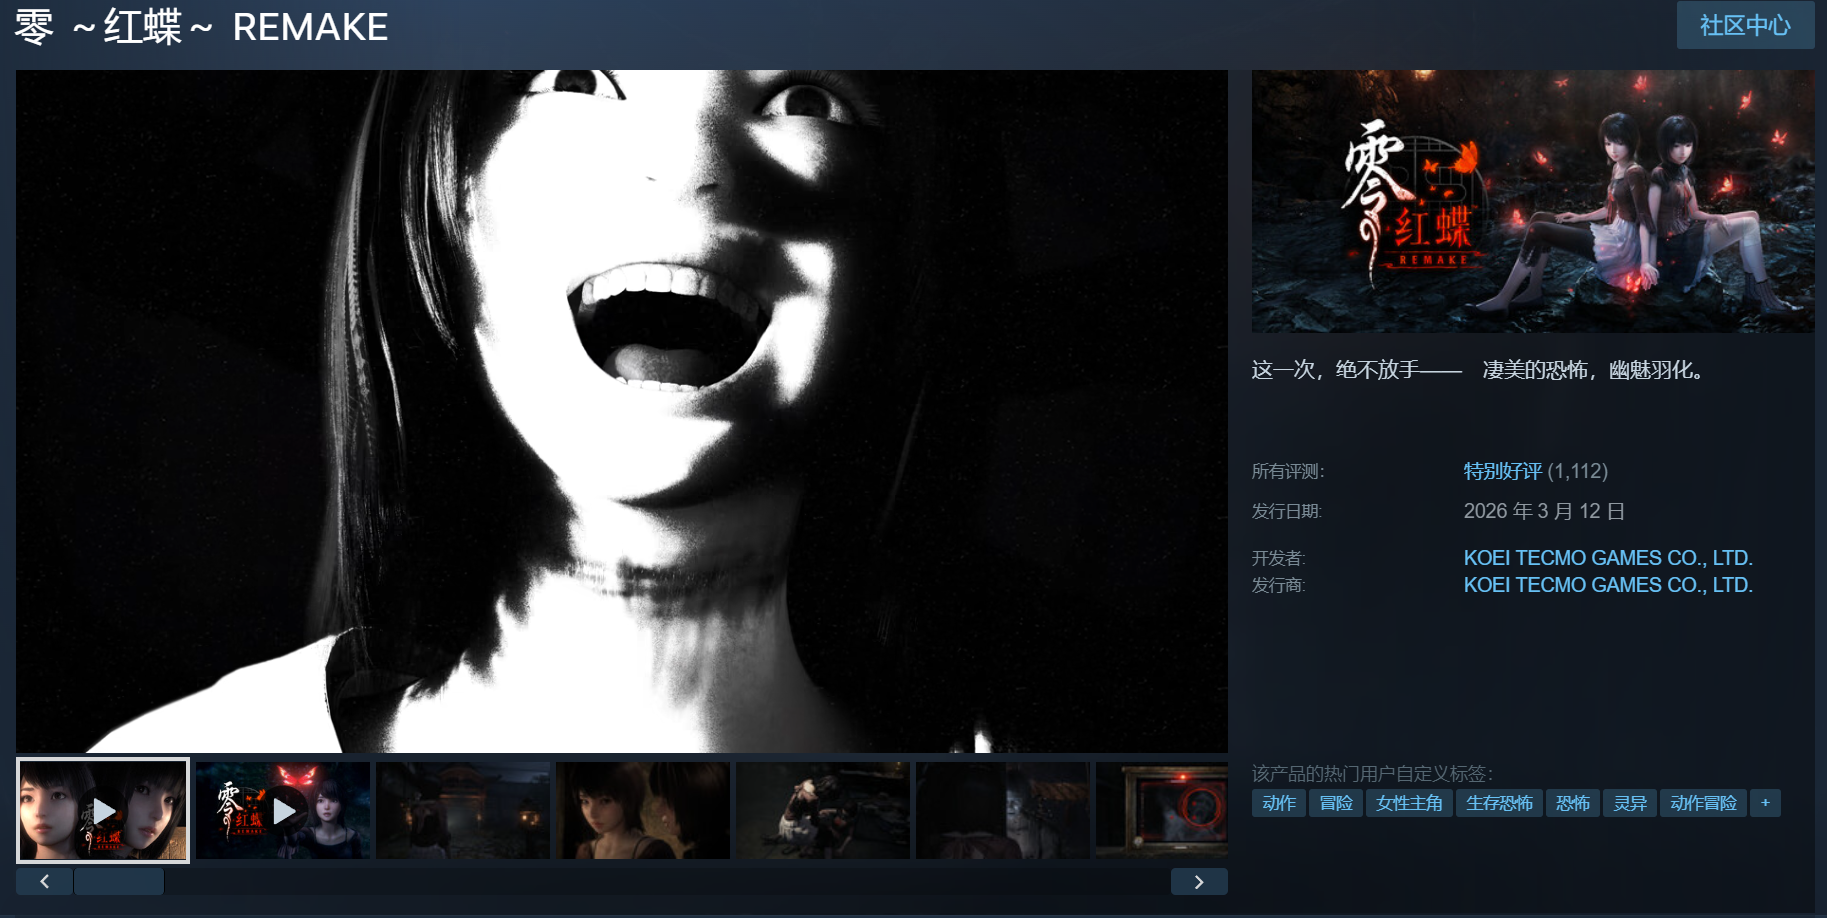Select the 冒险 tag

[1336, 803]
